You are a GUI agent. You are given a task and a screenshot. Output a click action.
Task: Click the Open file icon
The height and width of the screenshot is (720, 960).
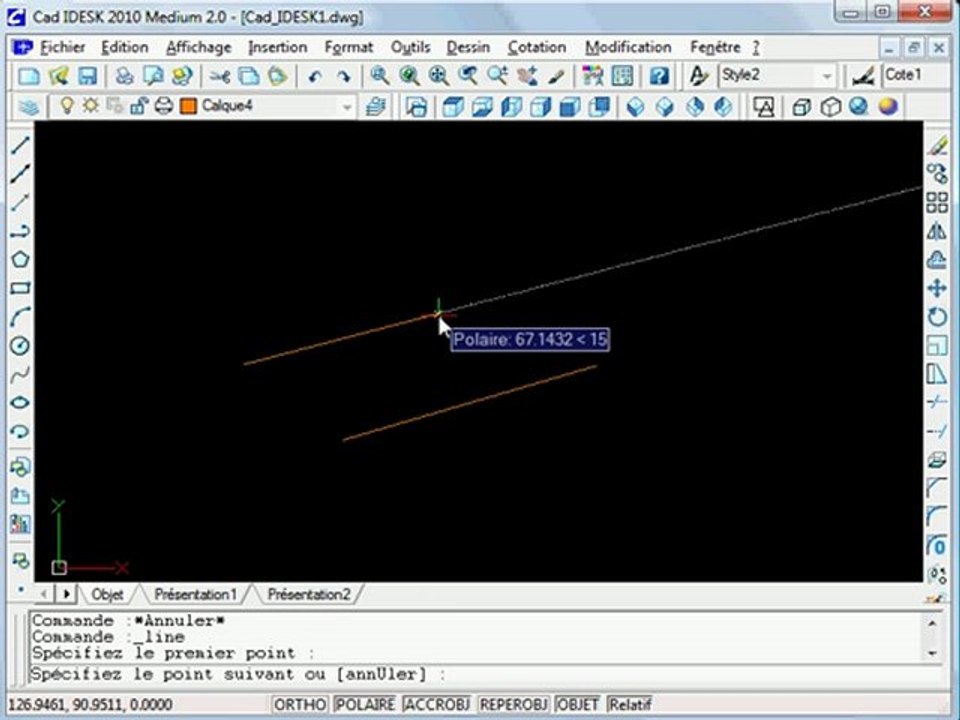coord(59,76)
